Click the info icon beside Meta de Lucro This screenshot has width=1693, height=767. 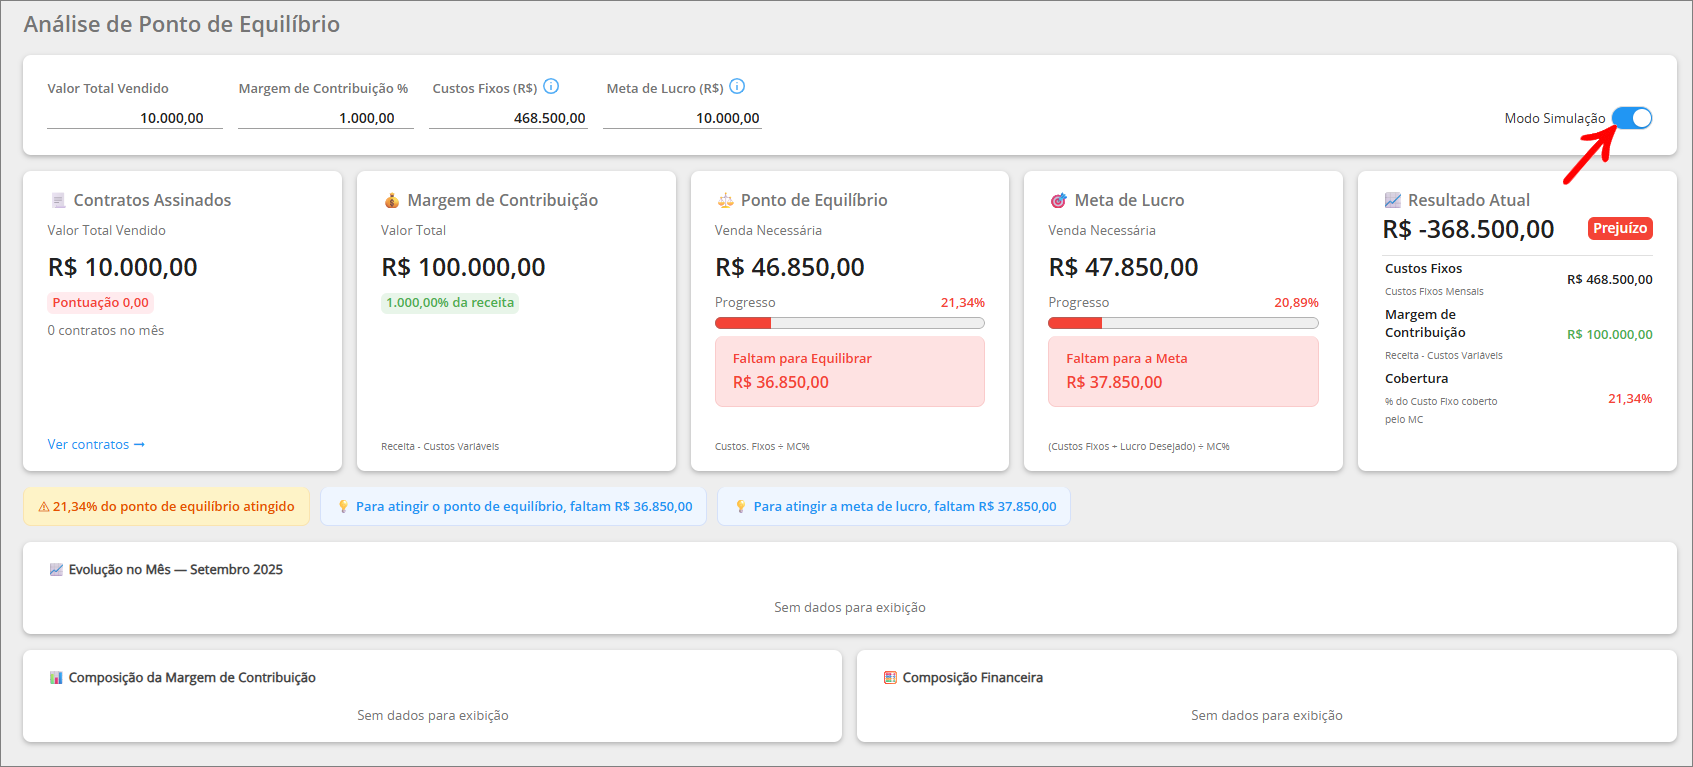pos(737,87)
